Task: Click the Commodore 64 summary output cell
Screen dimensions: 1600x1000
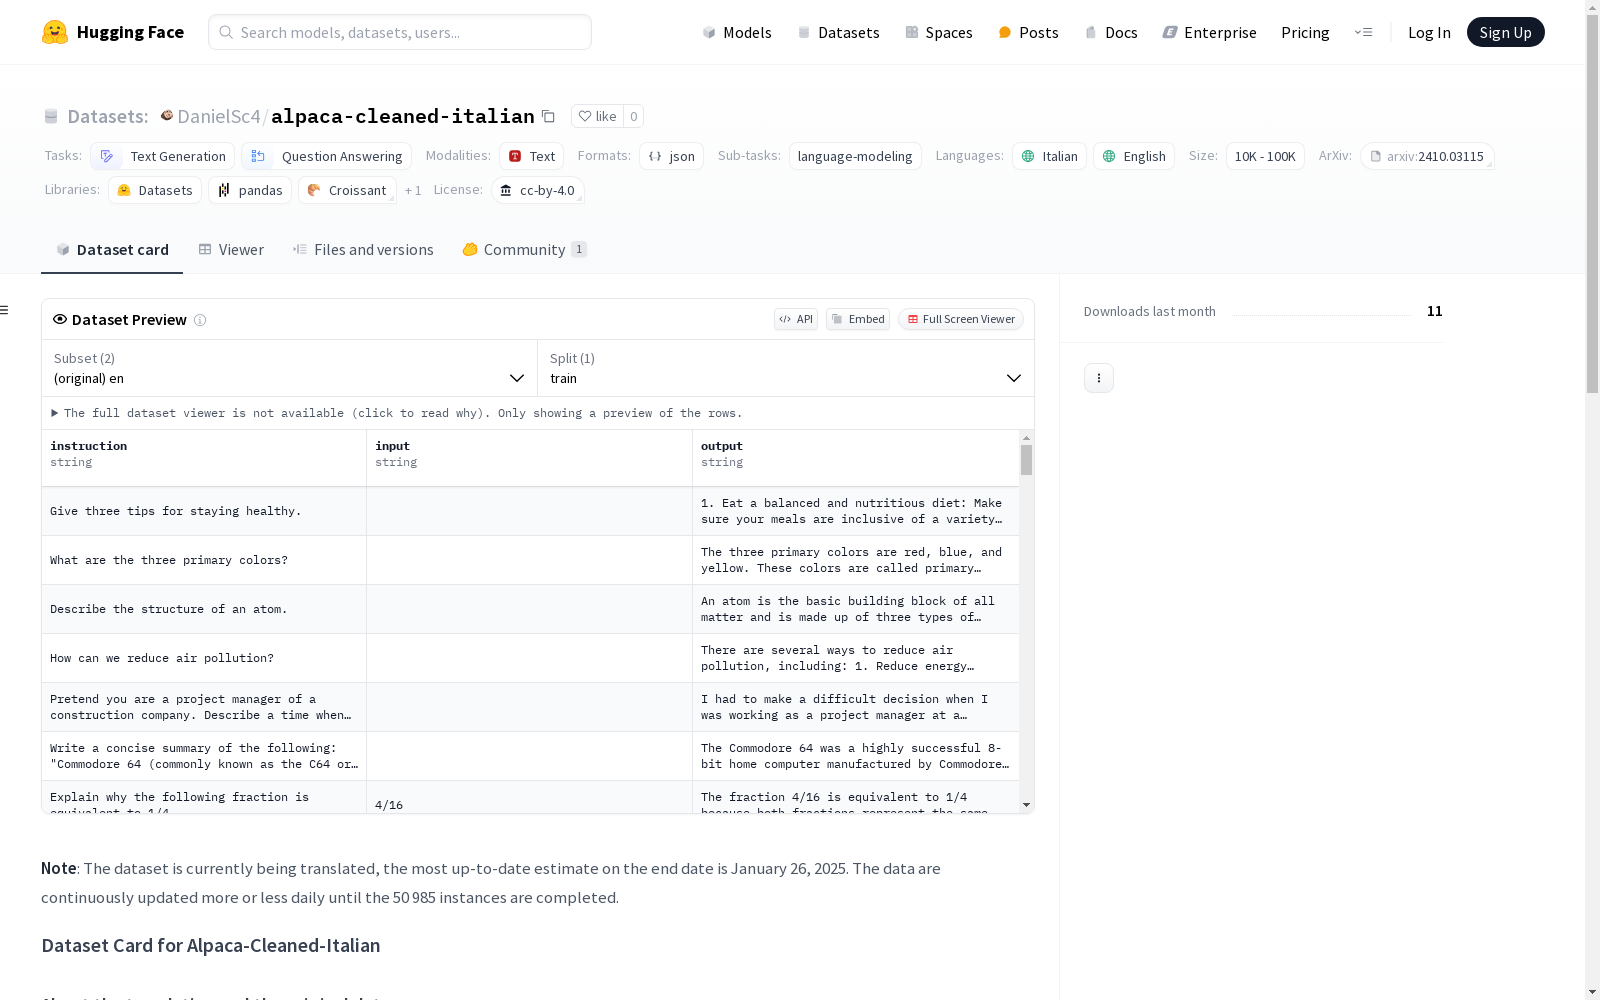Action: 855,756
